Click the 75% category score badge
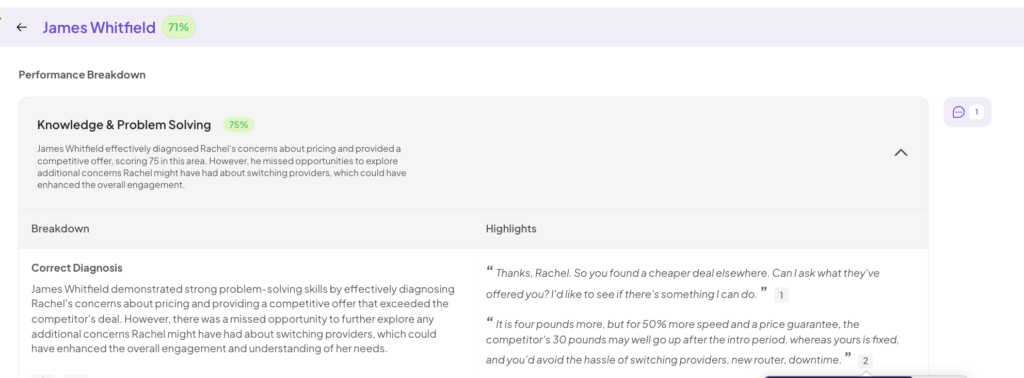 click(239, 125)
